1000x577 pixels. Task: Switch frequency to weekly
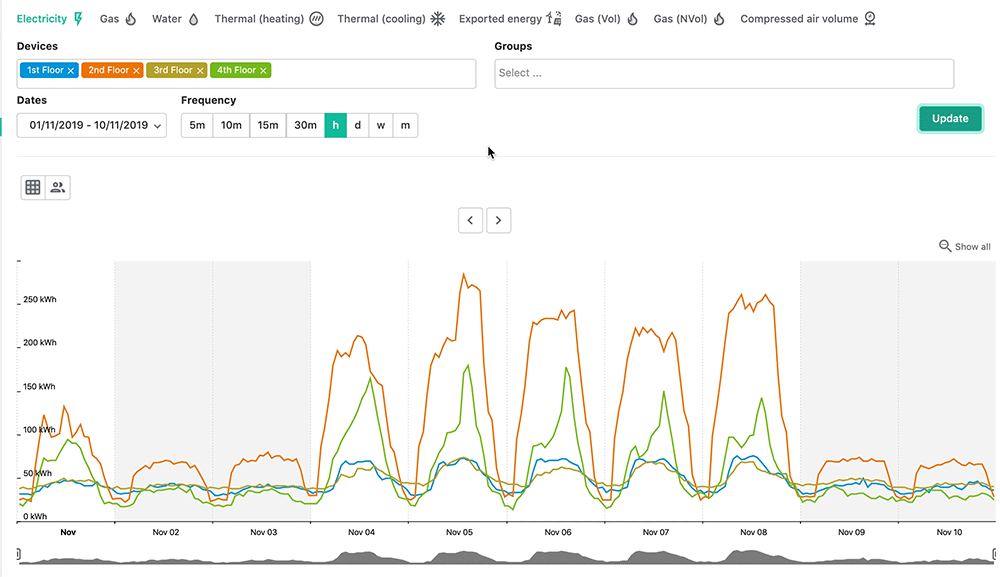pos(381,125)
